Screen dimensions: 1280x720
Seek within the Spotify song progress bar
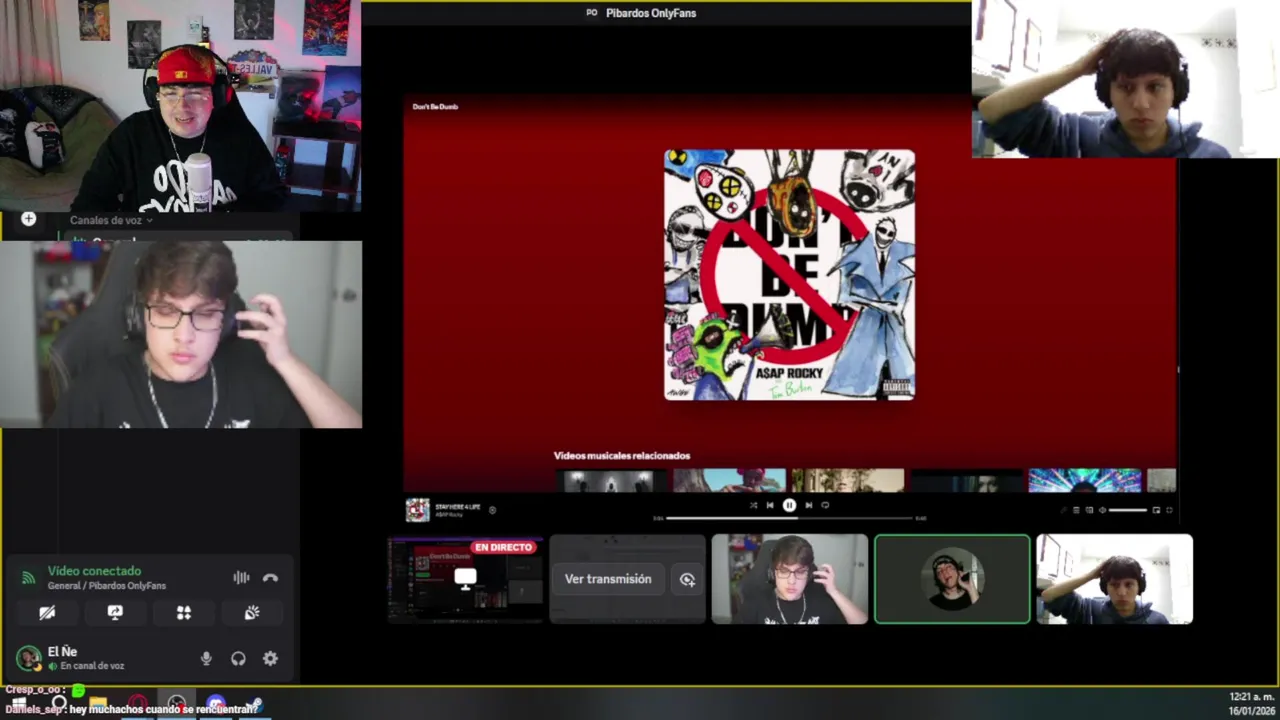click(x=789, y=518)
